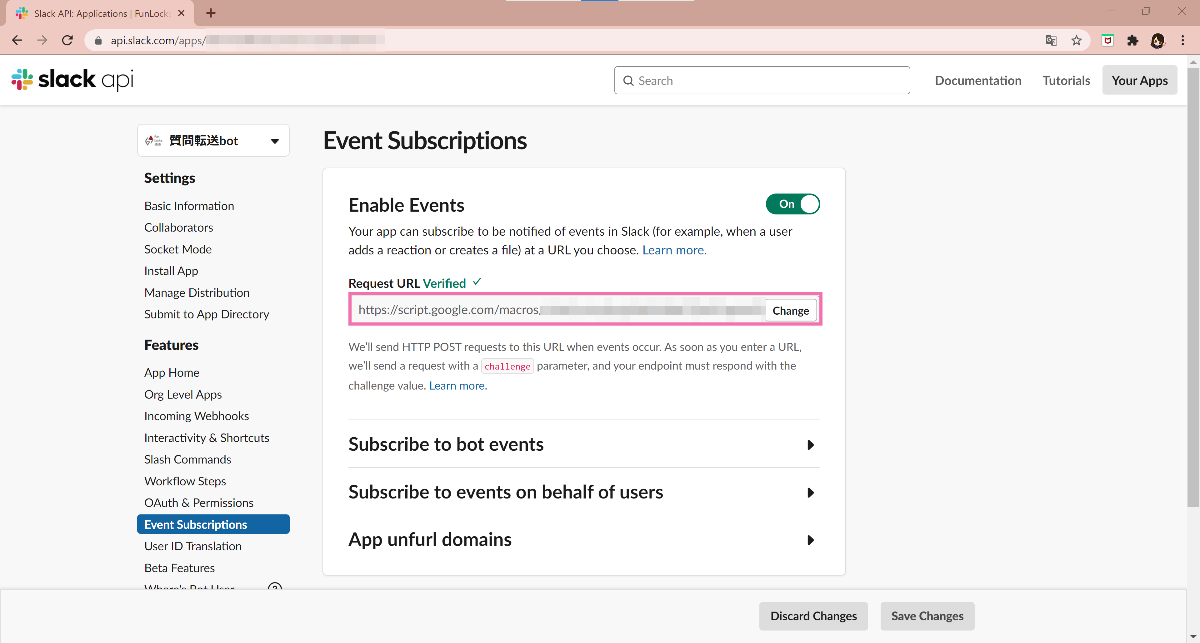The width and height of the screenshot is (1200, 643).
Task: Go back in browser history
Action: [x=17, y=40]
